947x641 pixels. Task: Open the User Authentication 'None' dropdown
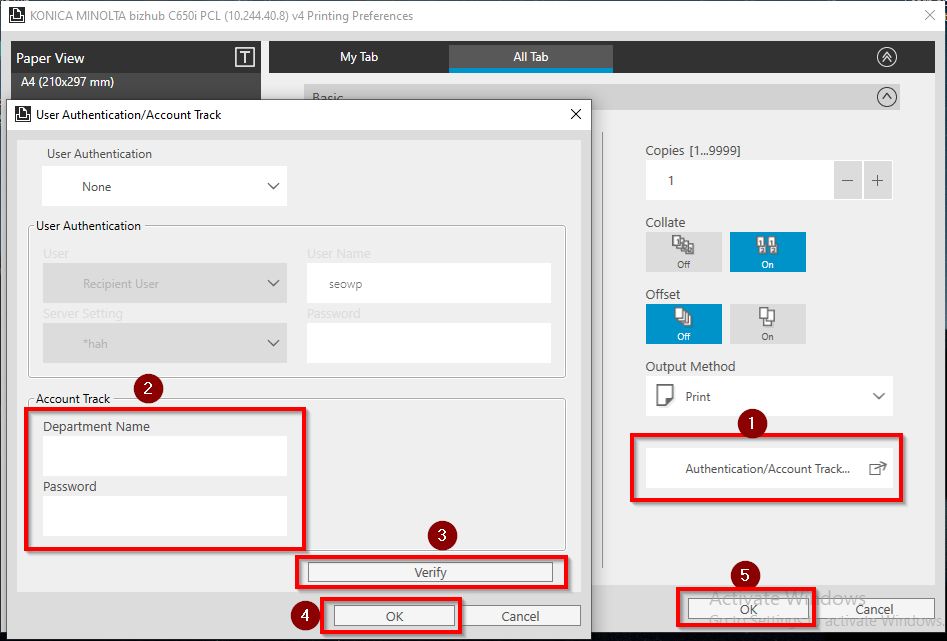[165, 186]
